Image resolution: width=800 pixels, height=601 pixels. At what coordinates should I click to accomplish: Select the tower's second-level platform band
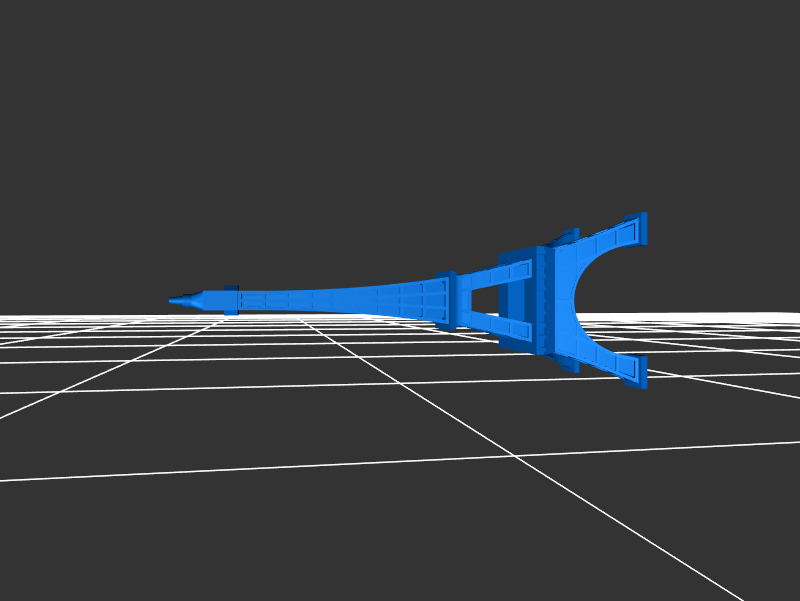coord(446,299)
